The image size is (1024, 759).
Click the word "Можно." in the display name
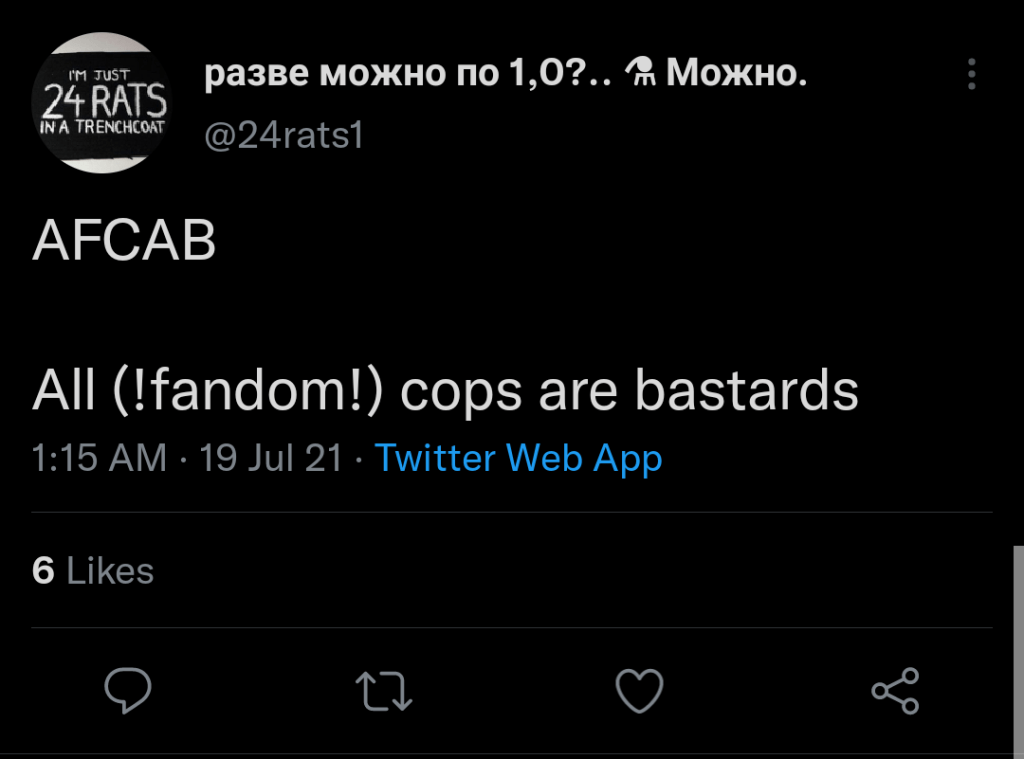point(736,73)
